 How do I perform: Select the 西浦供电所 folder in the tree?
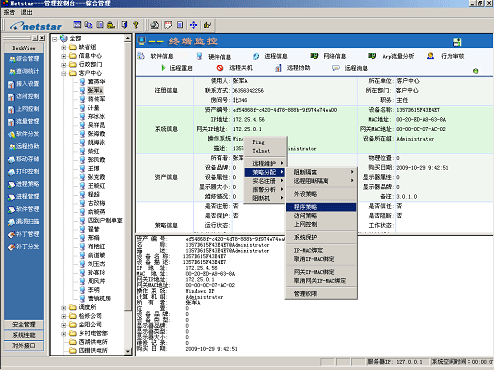(93, 342)
